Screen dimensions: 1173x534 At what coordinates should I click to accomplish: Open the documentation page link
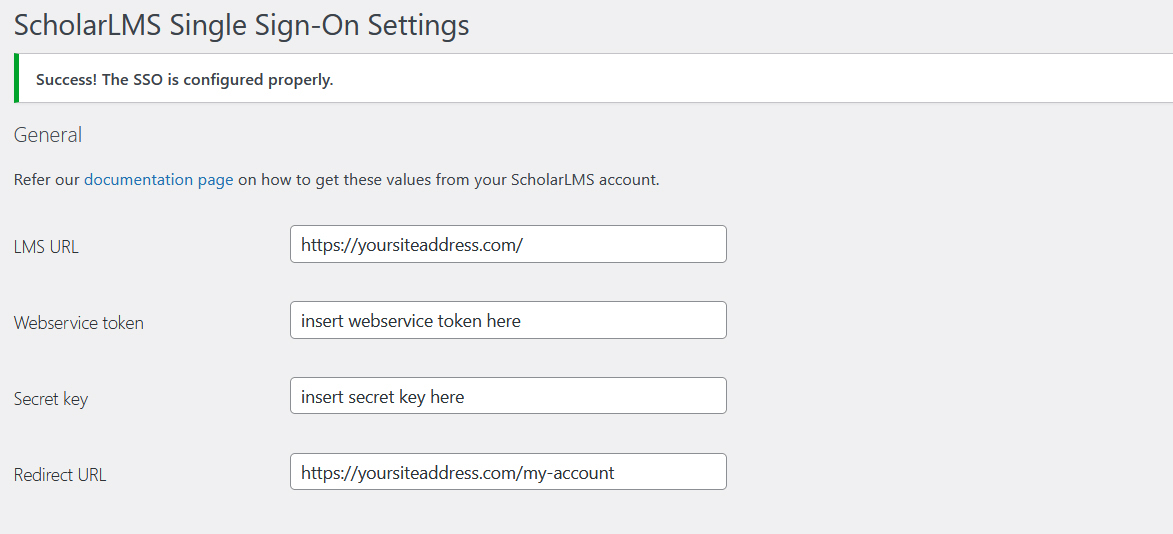(159, 180)
